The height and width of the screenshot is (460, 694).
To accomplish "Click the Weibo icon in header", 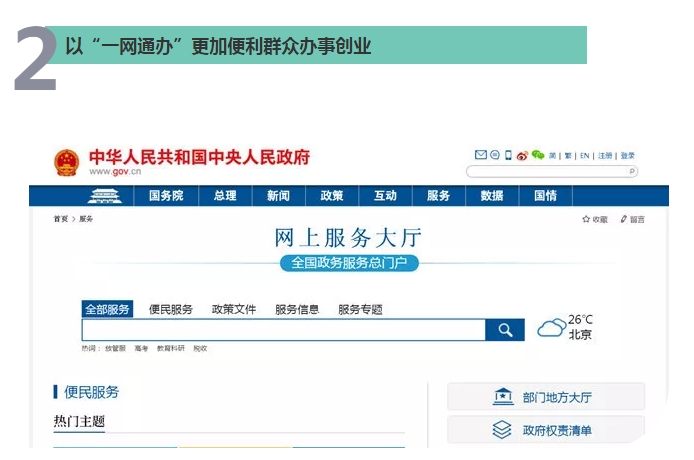I will (522, 155).
